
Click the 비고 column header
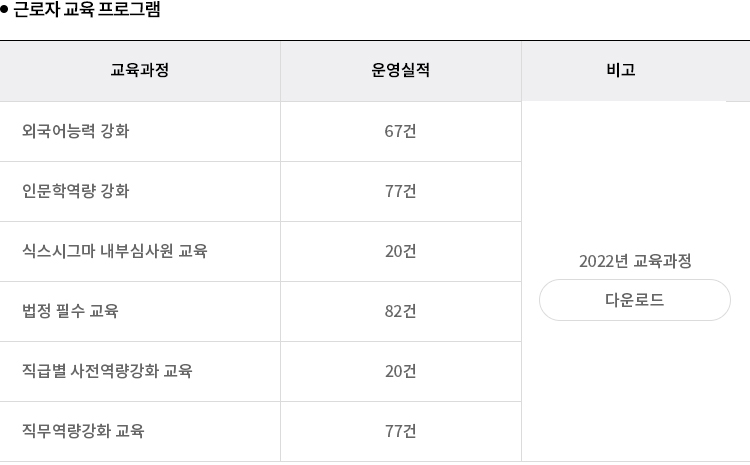pyautogui.click(x=620, y=71)
